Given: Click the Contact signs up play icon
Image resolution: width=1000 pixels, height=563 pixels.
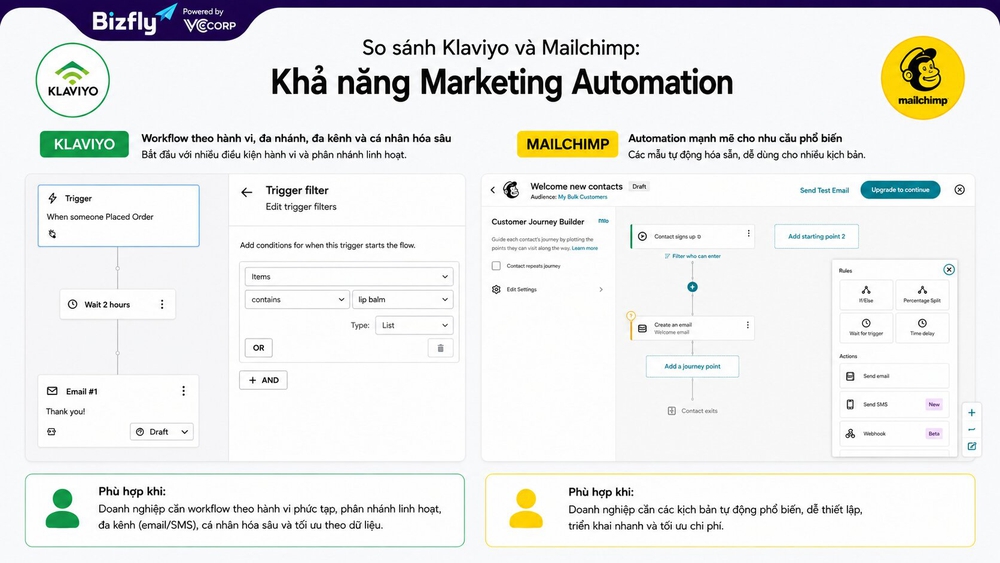Looking at the screenshot, I should [642, 236].
